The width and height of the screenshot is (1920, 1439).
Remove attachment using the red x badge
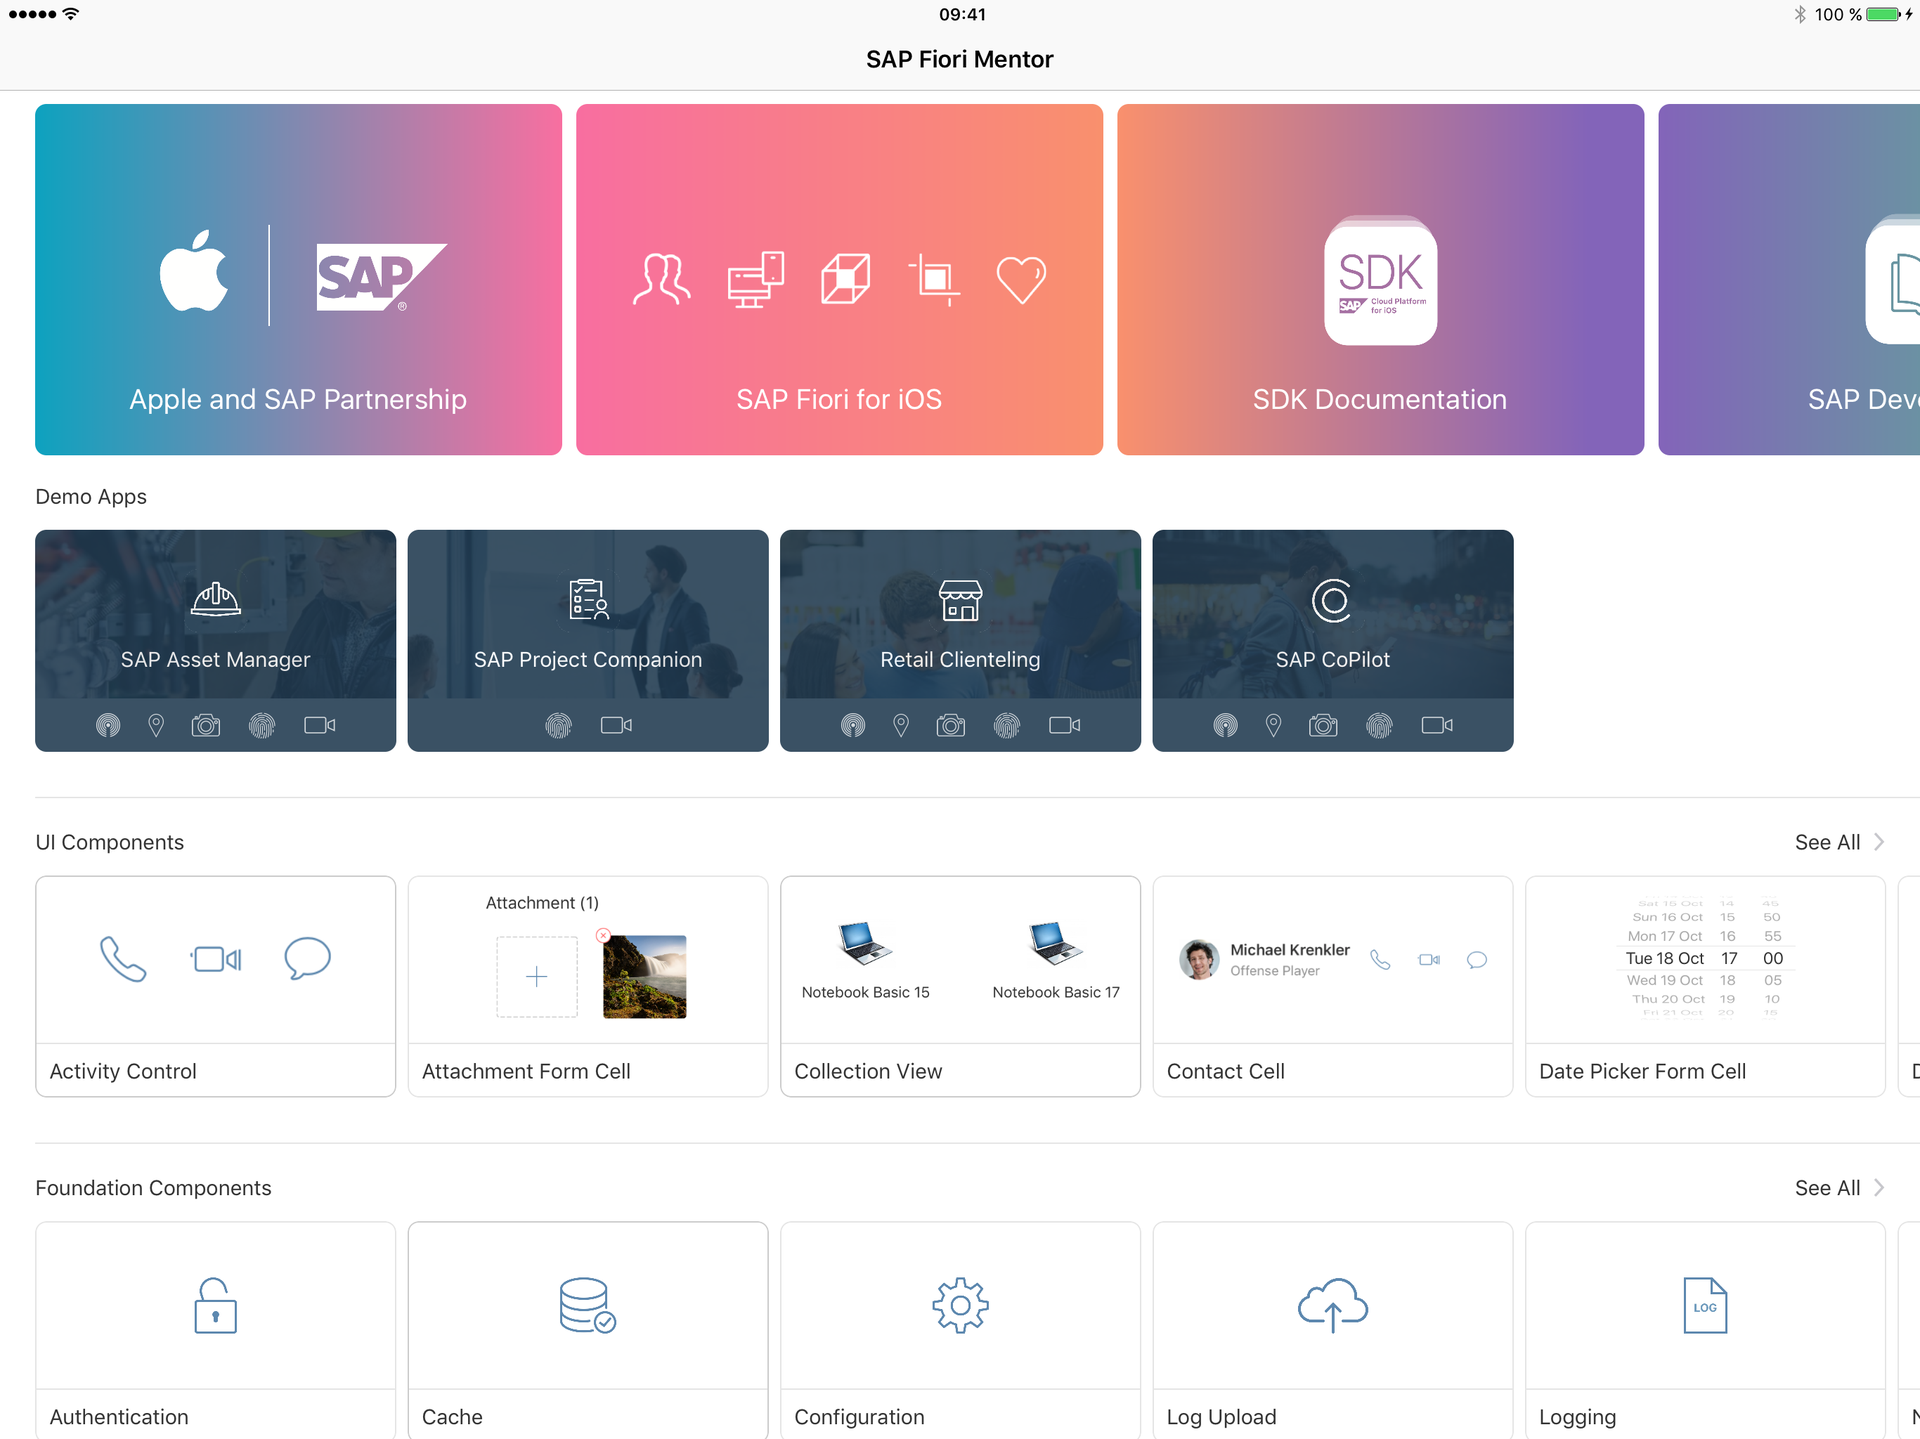[603, 936]
